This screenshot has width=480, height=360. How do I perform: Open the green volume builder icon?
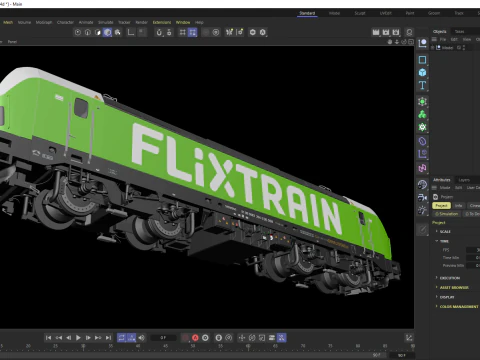(x=422, y=127)
